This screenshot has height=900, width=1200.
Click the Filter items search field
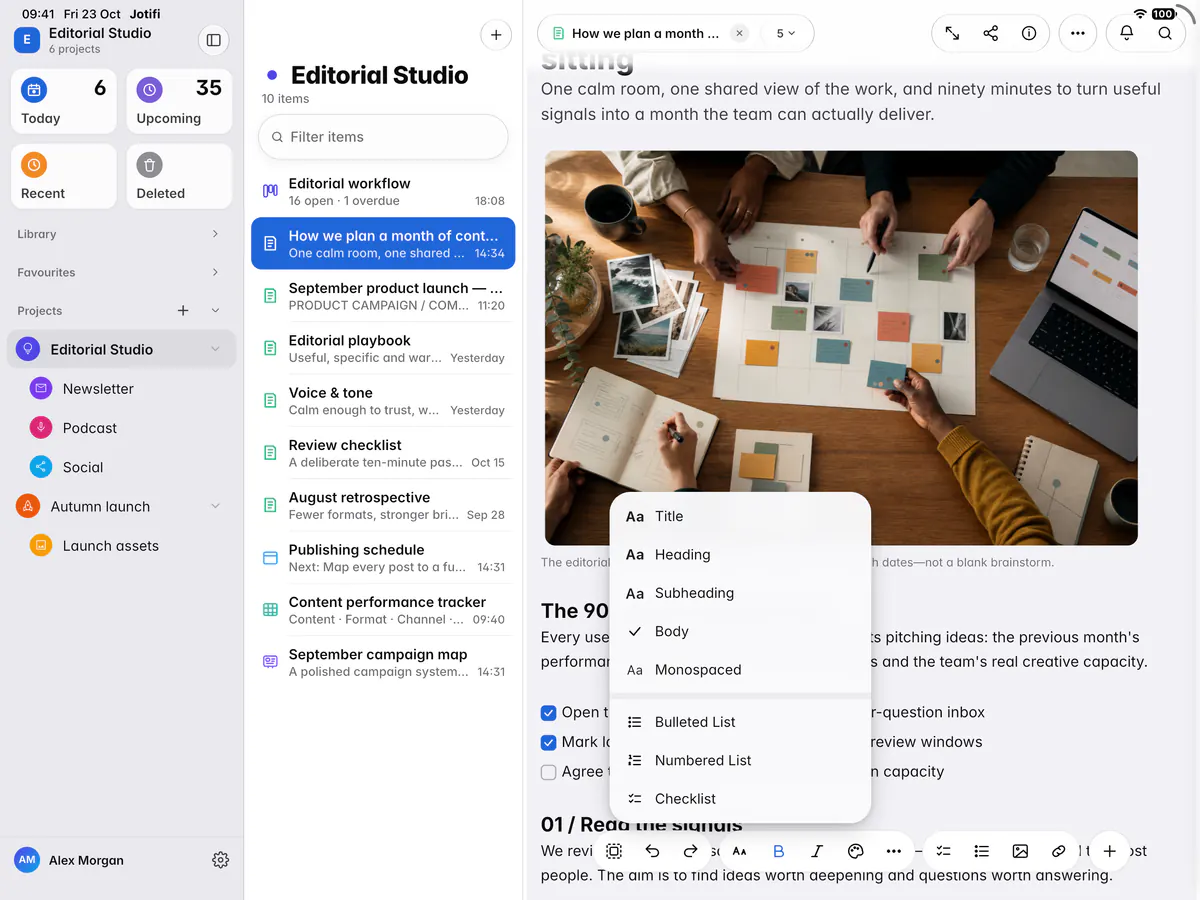pos(383,137)
